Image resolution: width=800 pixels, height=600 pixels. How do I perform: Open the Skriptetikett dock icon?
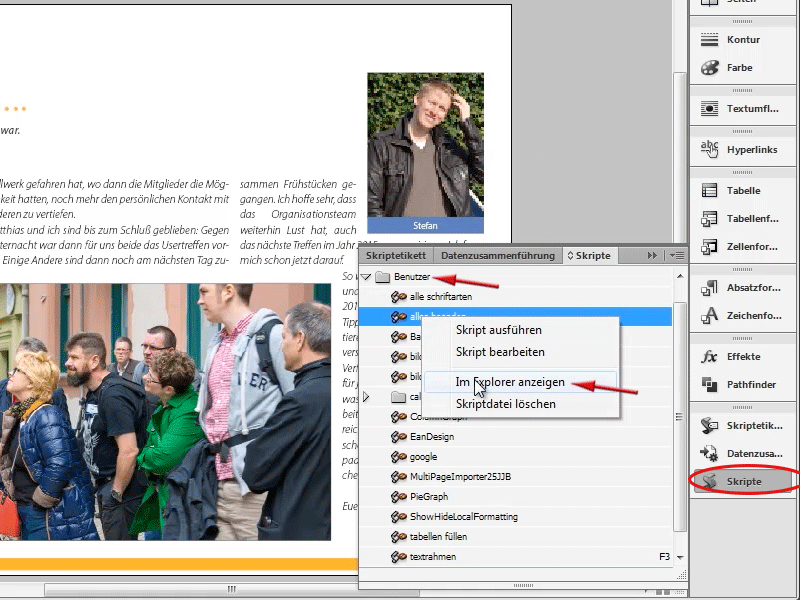tap(709, 426)
